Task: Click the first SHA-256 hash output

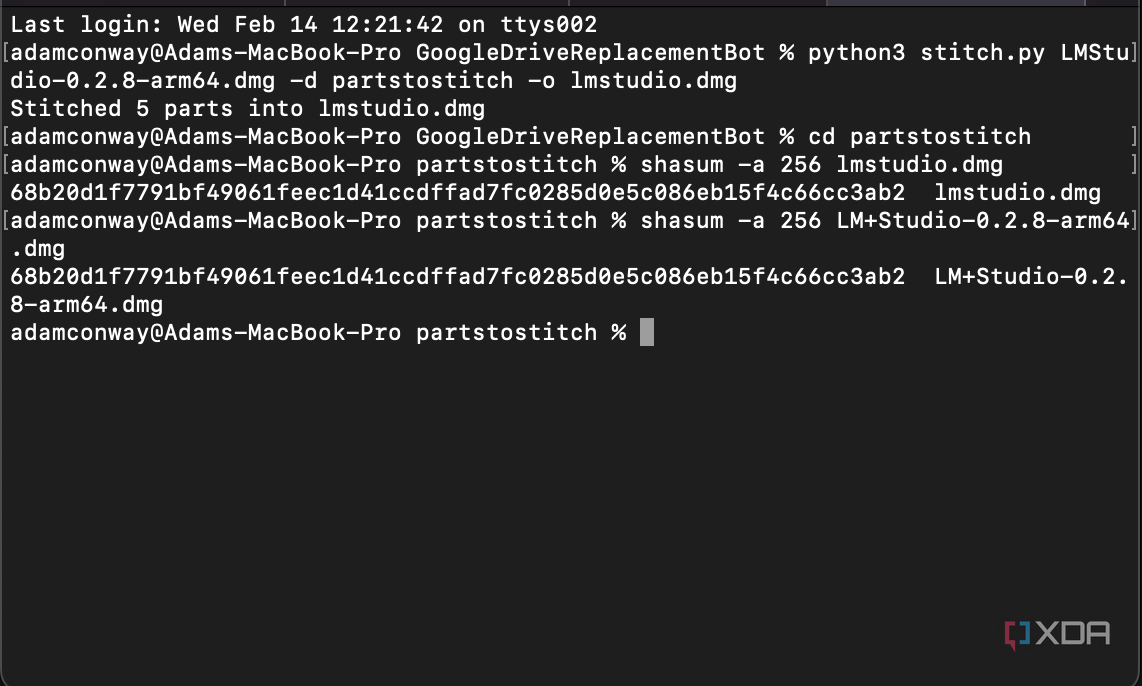Action: point(458,192)
